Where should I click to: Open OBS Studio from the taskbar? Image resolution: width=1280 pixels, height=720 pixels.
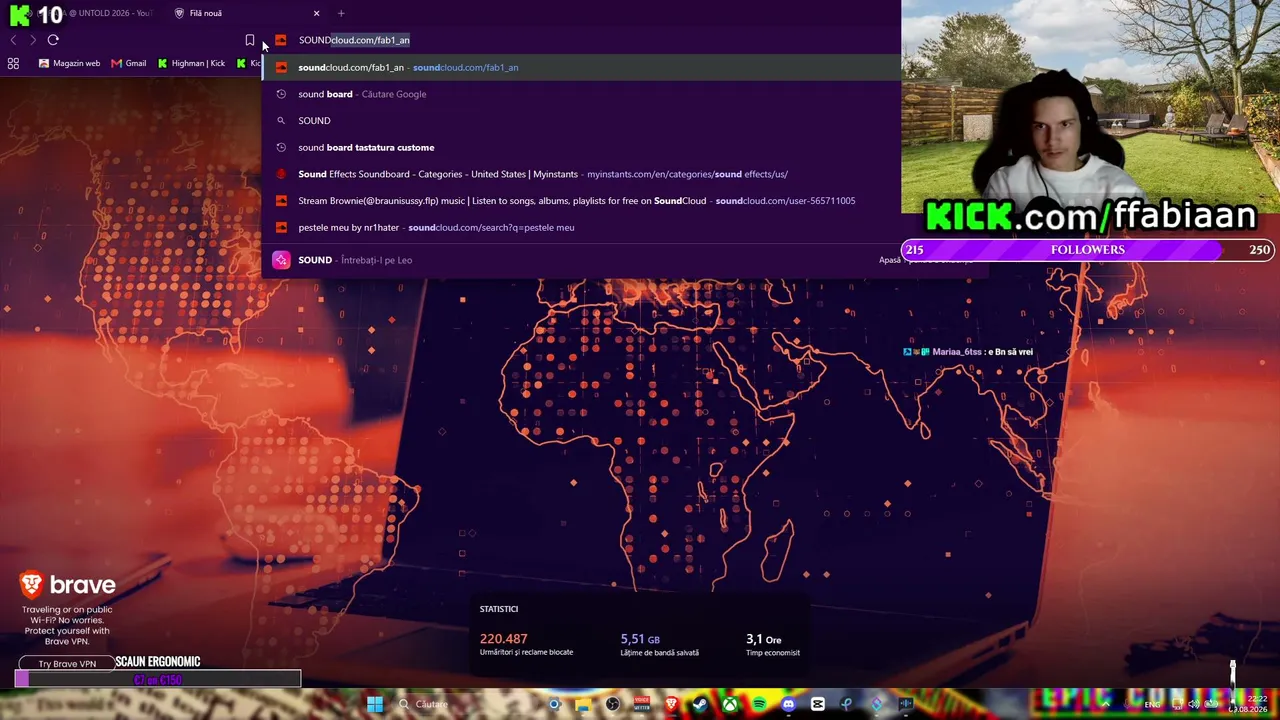tap(613, 704)
